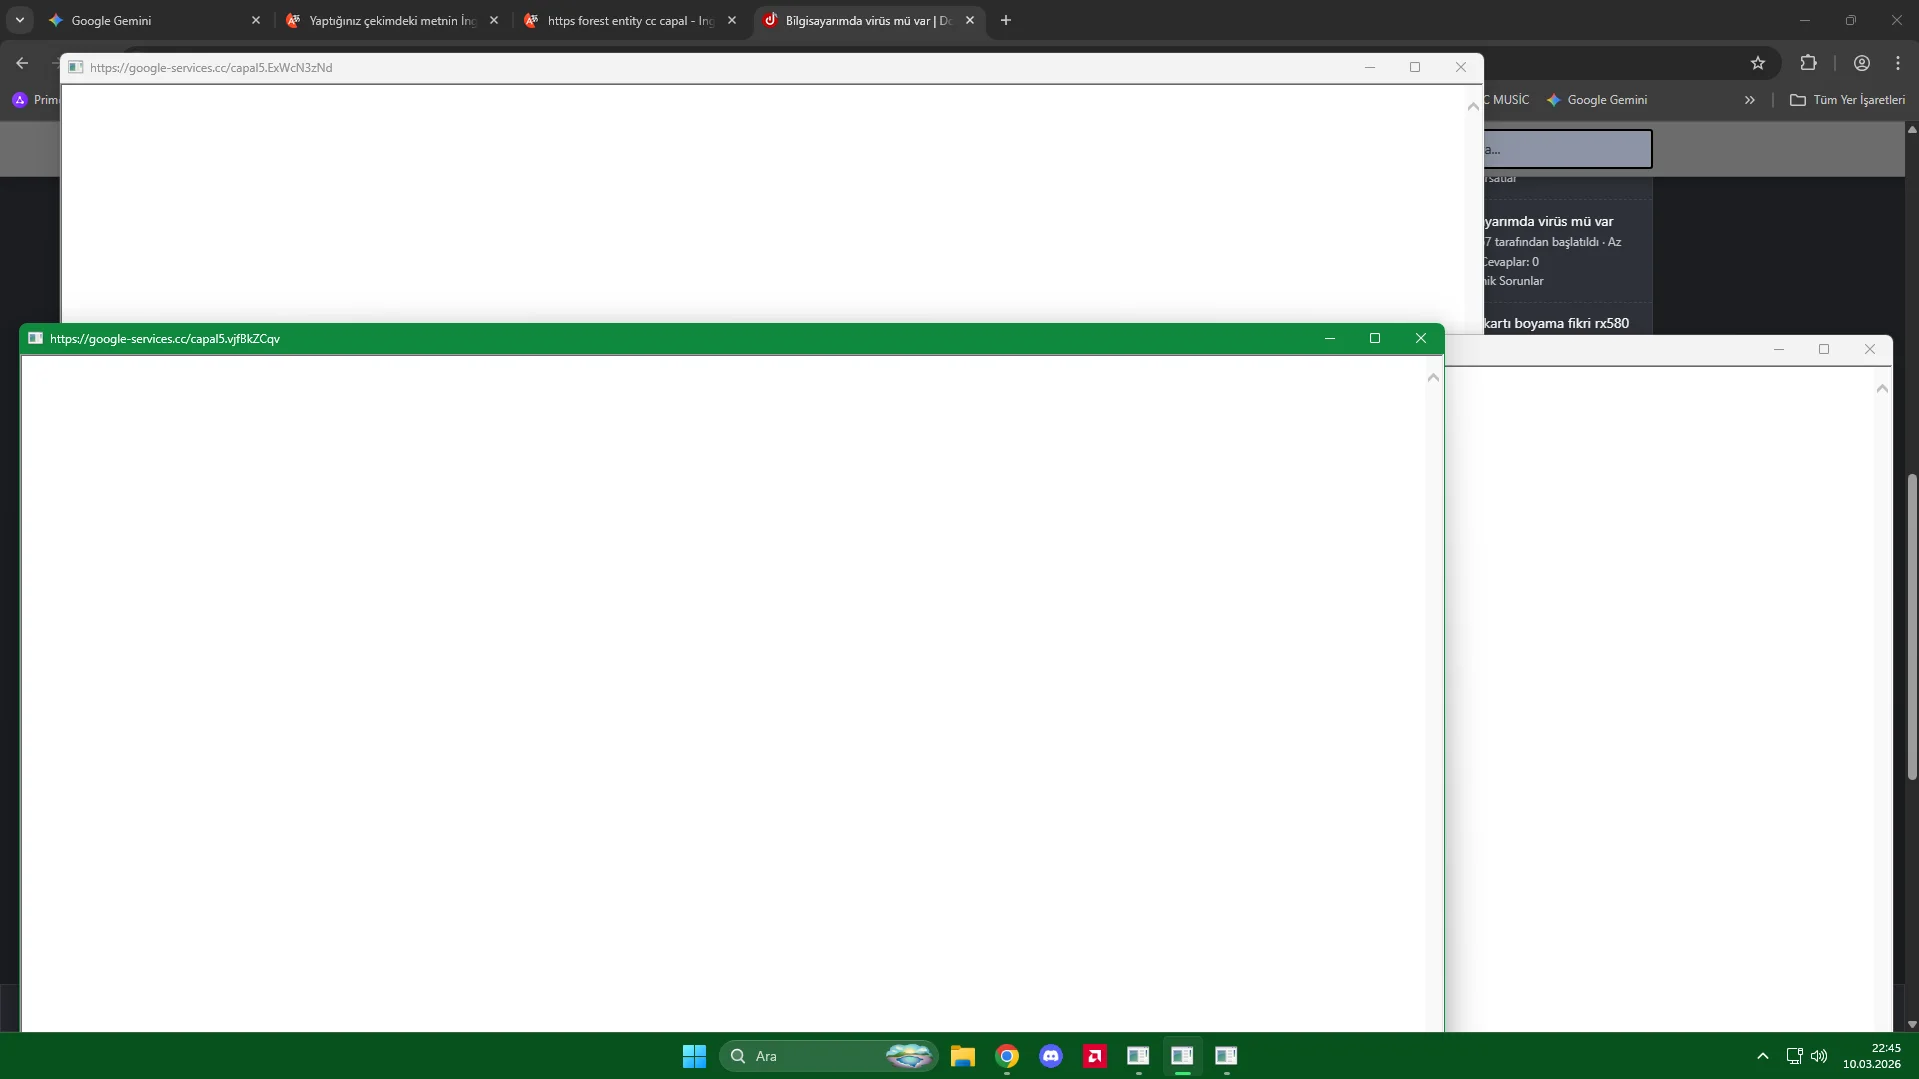Bookmark this page with the star icon
Image resolution: width=1919 pixels, height=1079 pixels.
tap(1758, 63)
